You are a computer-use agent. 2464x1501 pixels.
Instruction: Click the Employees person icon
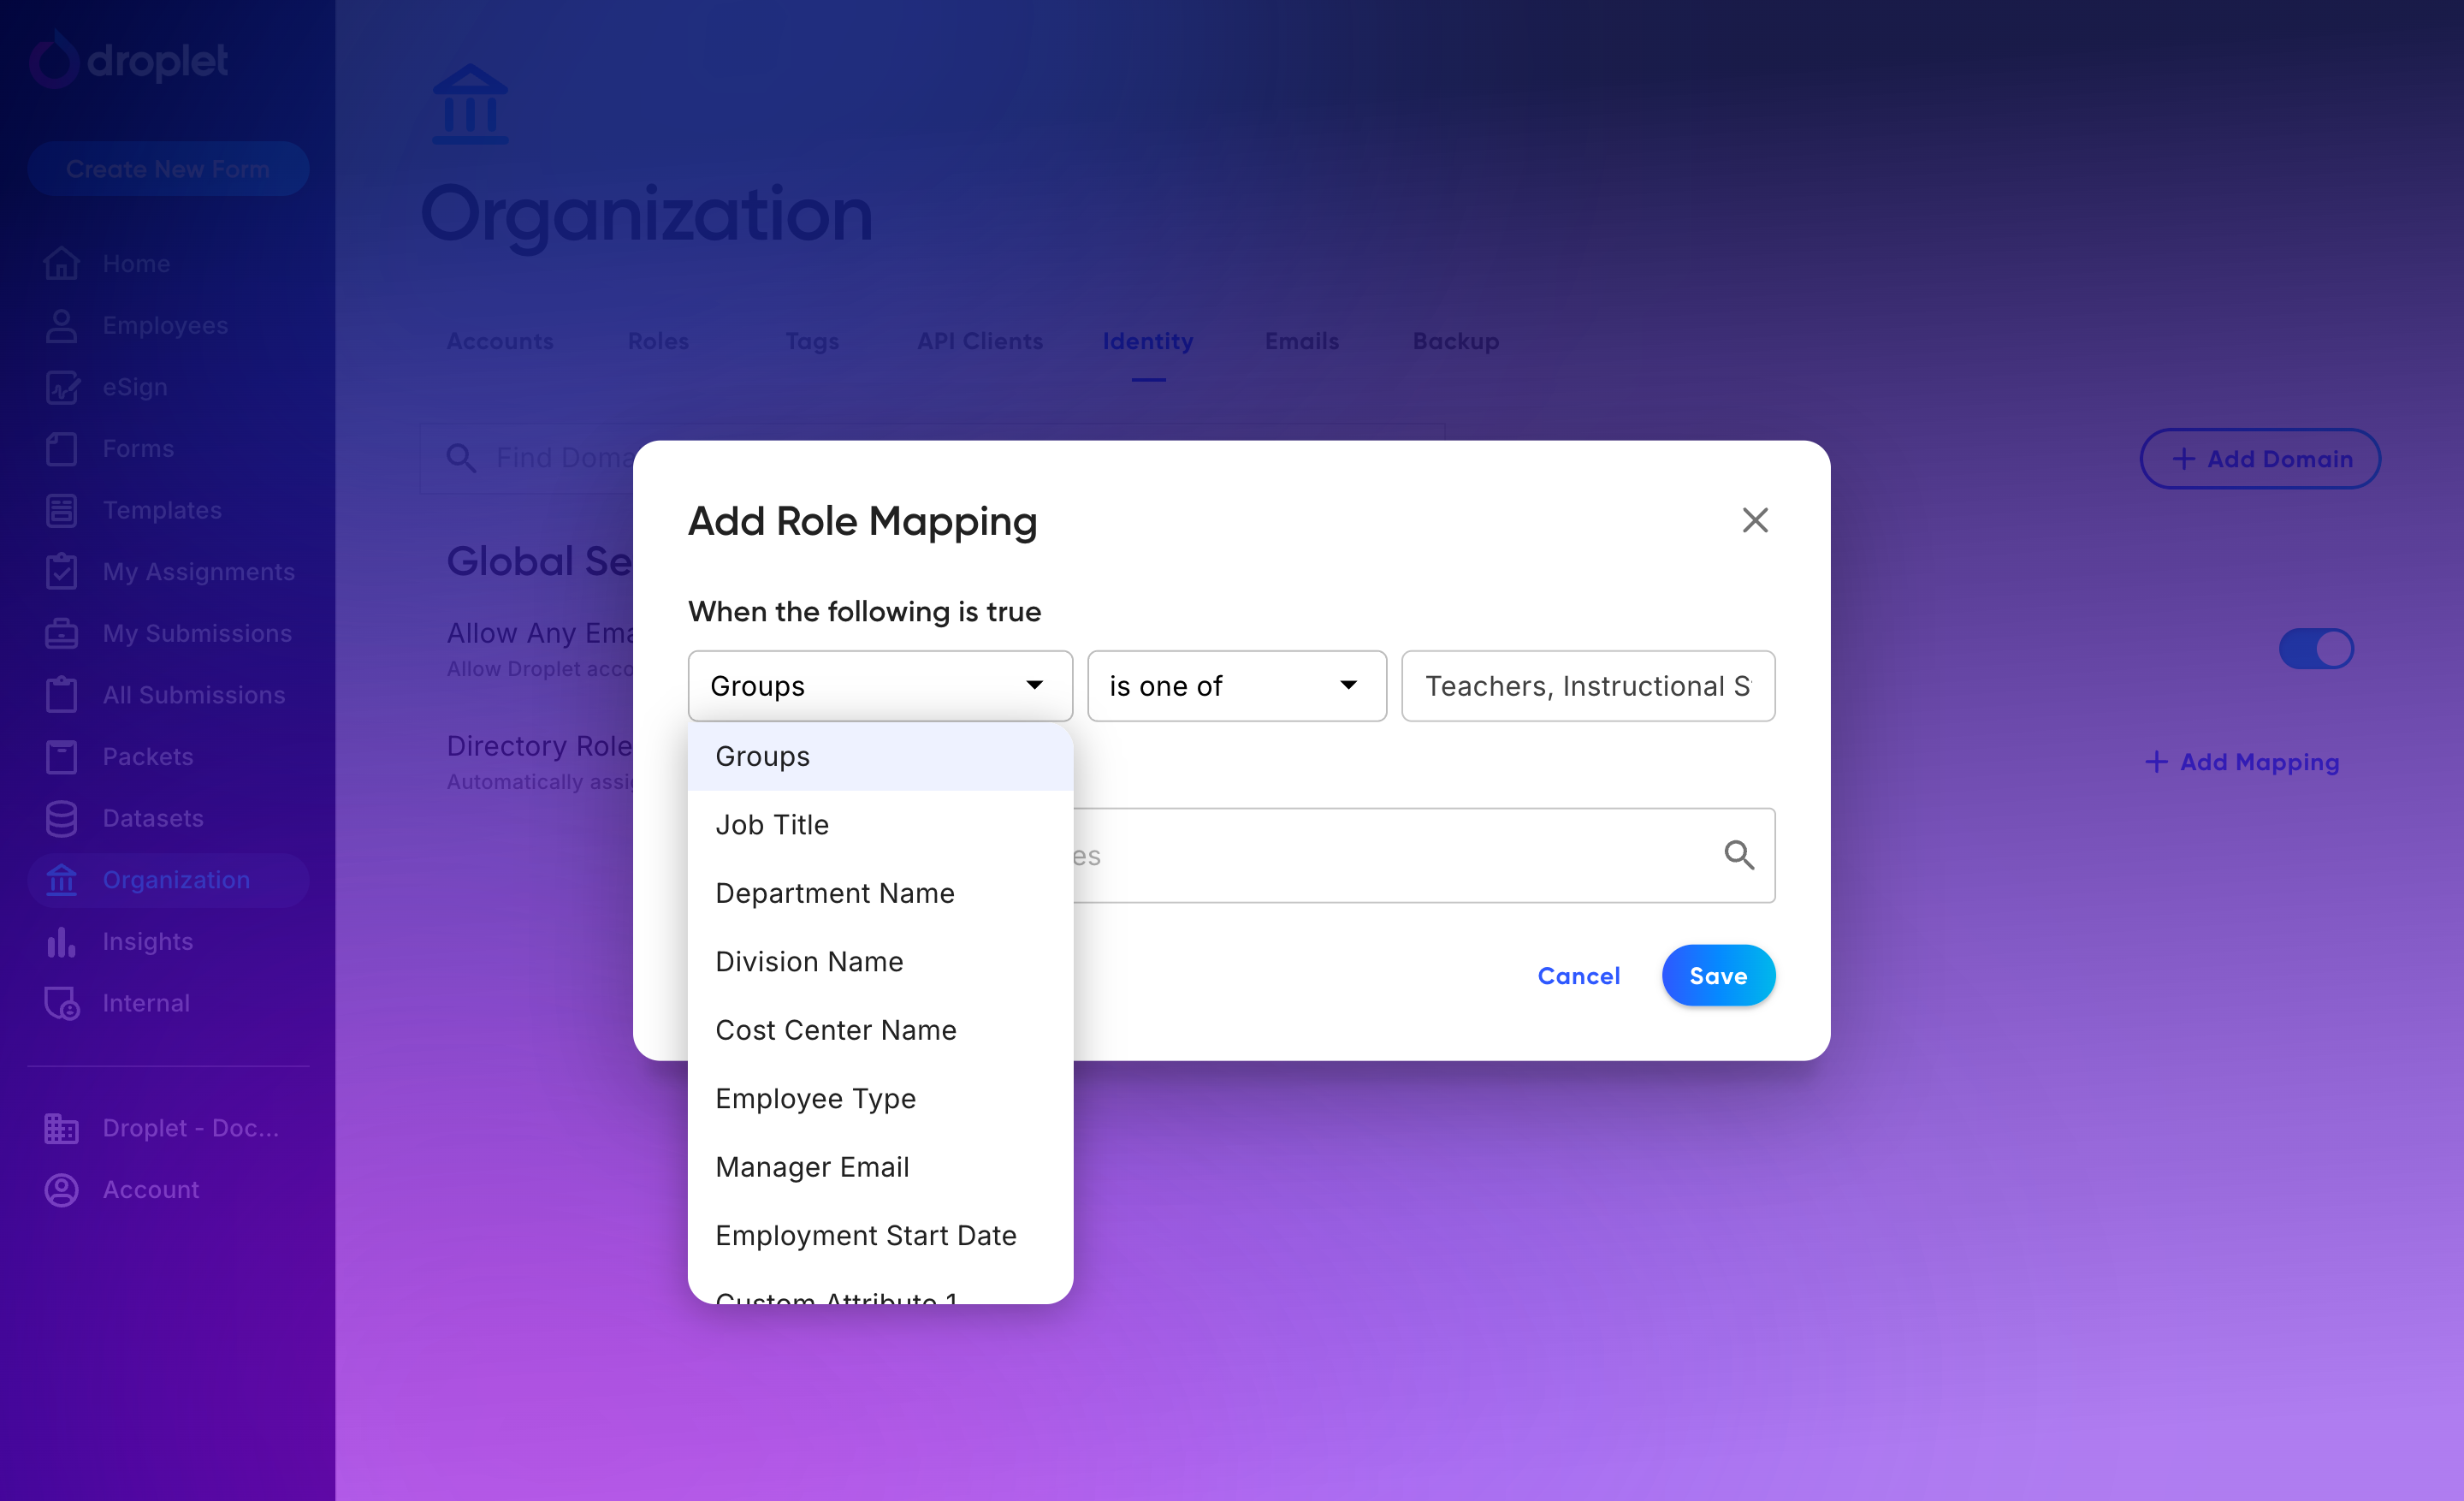point(61,325)
